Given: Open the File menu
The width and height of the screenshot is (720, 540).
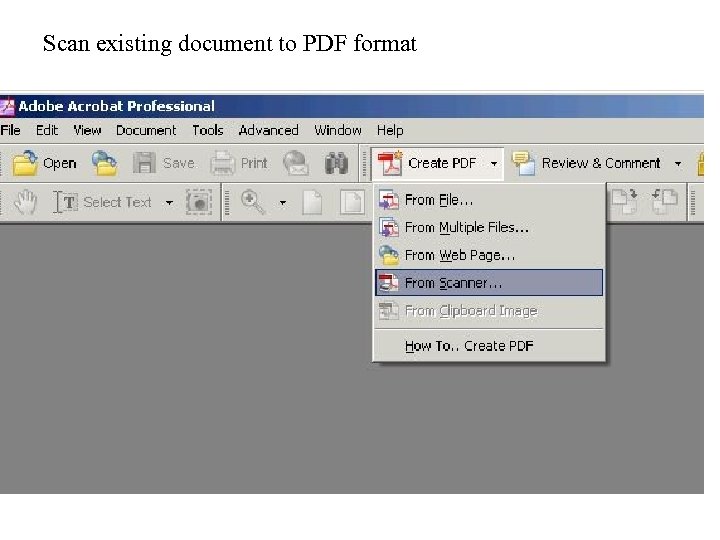Looking at the screenshot, I should click(10, 130).
